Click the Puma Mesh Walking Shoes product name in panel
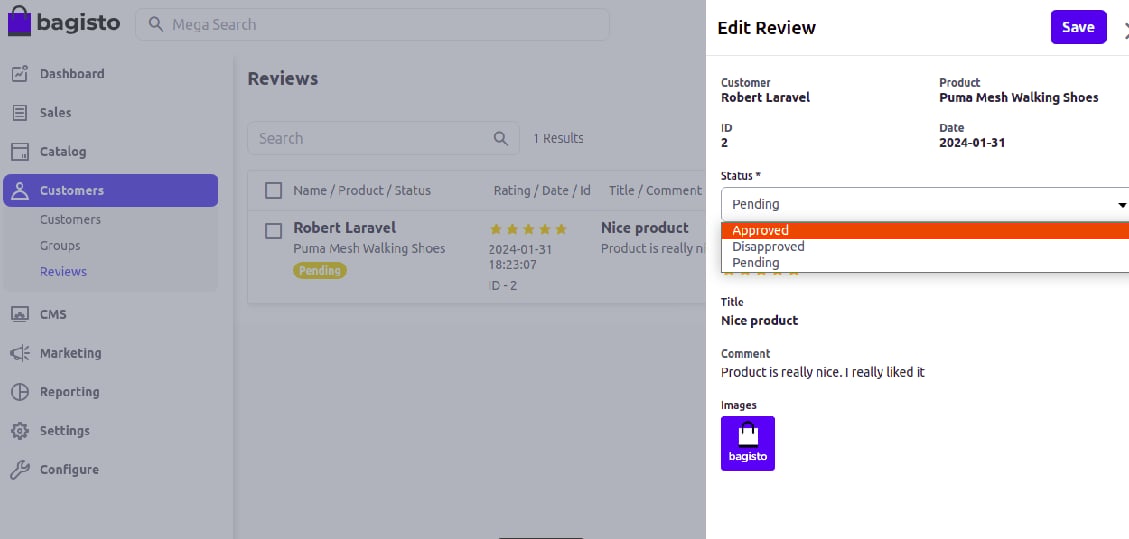Viewport: 1129px width, 539px height. pos(1019,98)
